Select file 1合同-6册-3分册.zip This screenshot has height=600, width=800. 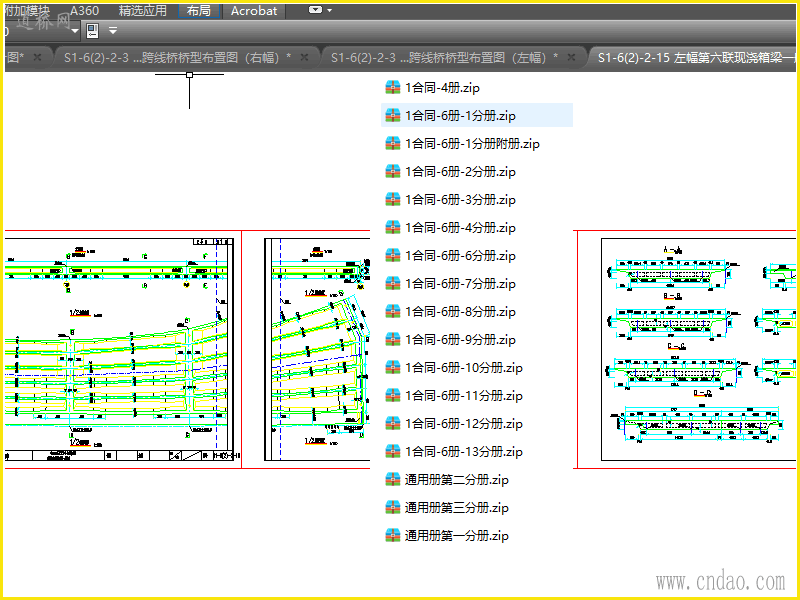(x=460, y=200)
